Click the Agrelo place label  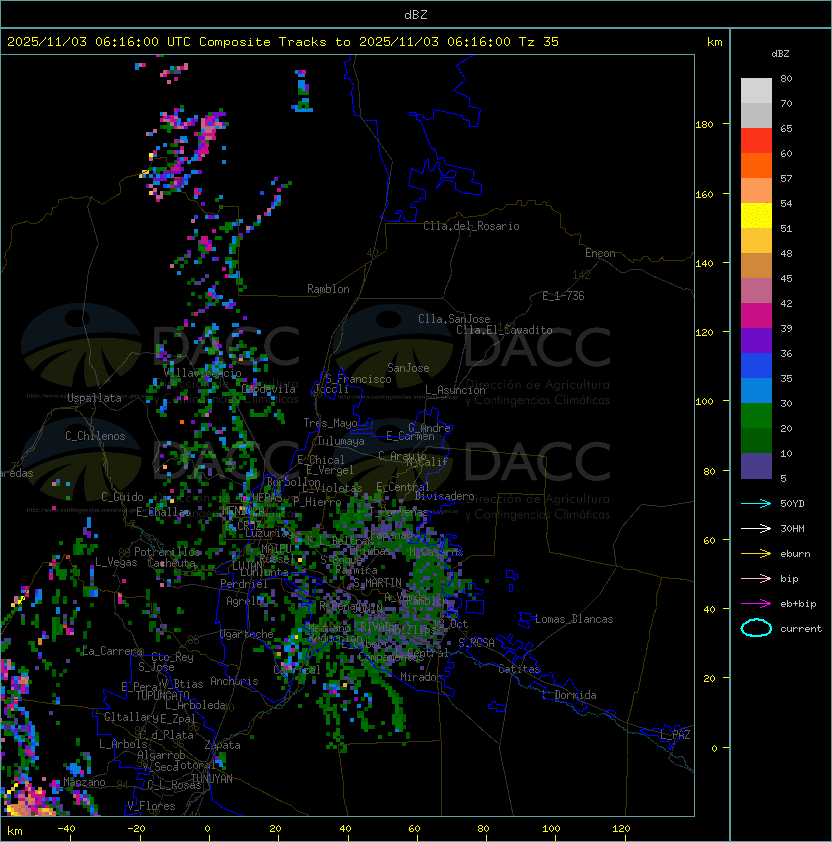[244, 601]
